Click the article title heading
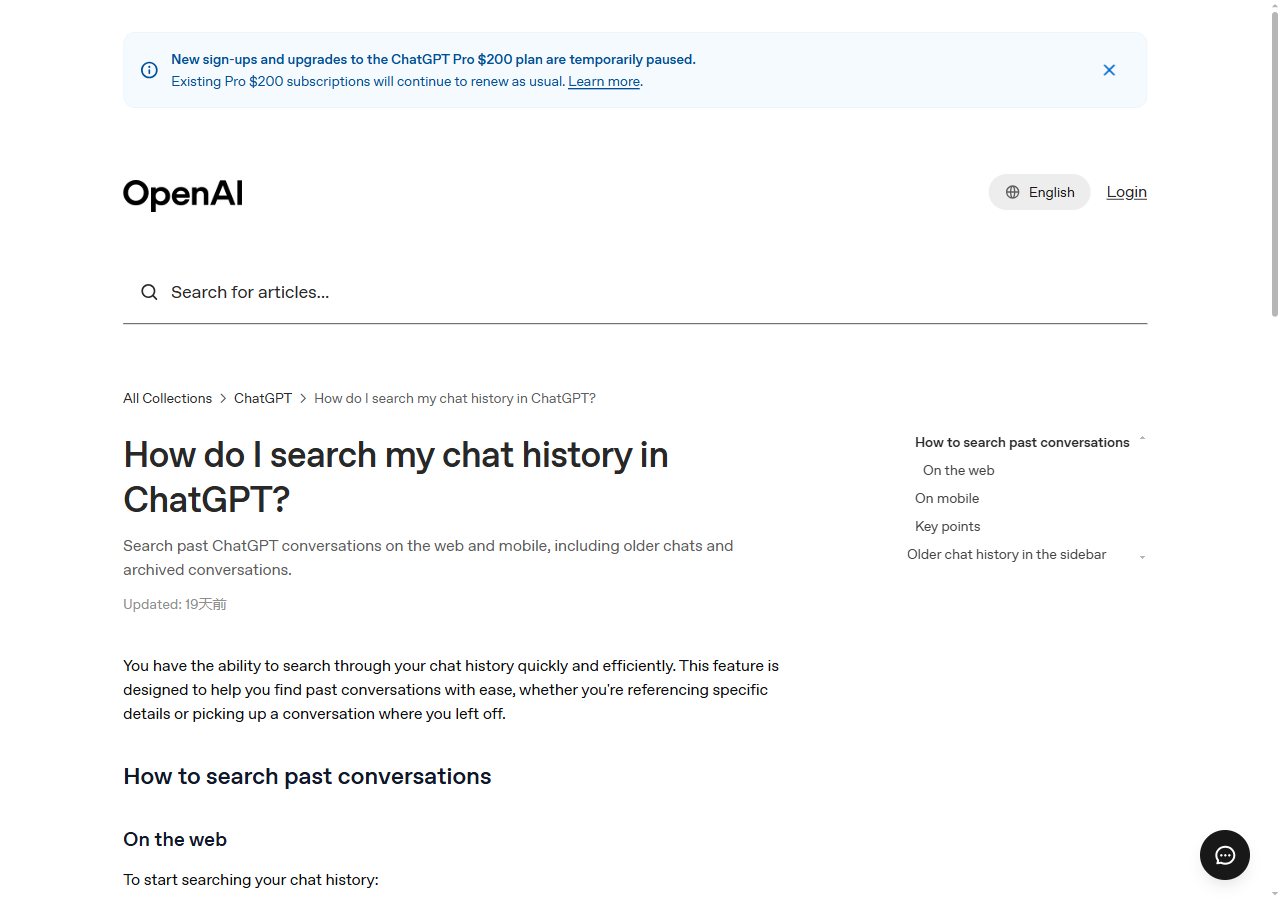The height and width of the screenshot is (900, 1280). (396, 477)
